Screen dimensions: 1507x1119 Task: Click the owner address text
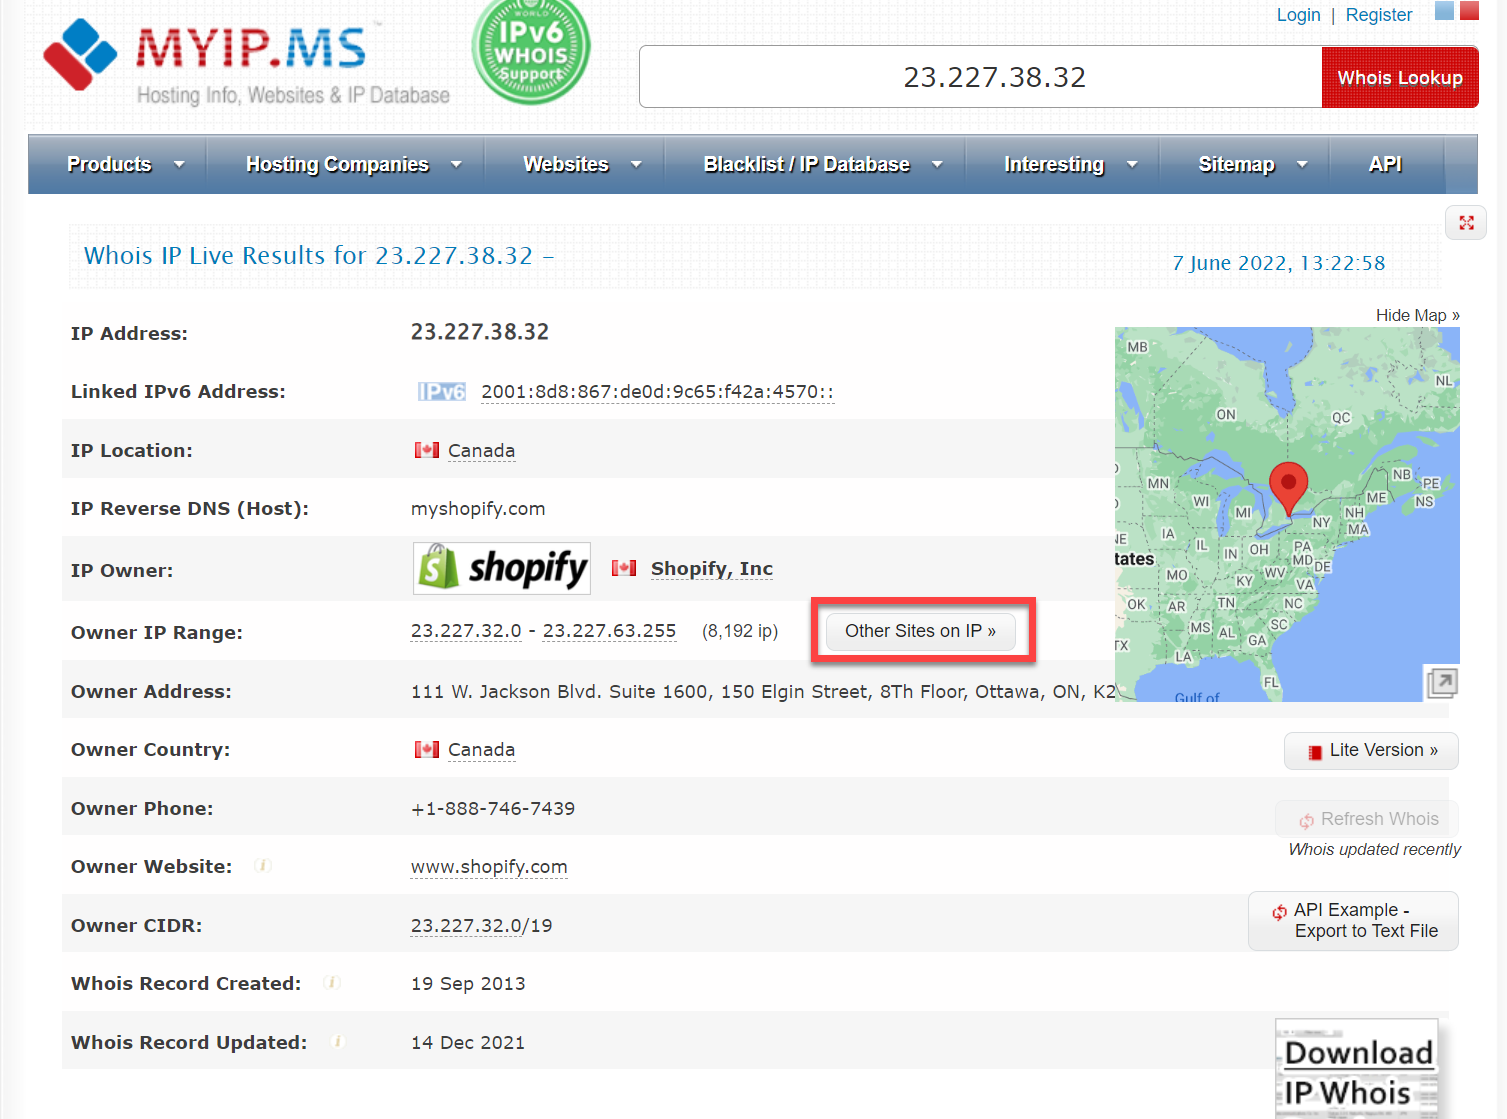(x=763, y=692)
